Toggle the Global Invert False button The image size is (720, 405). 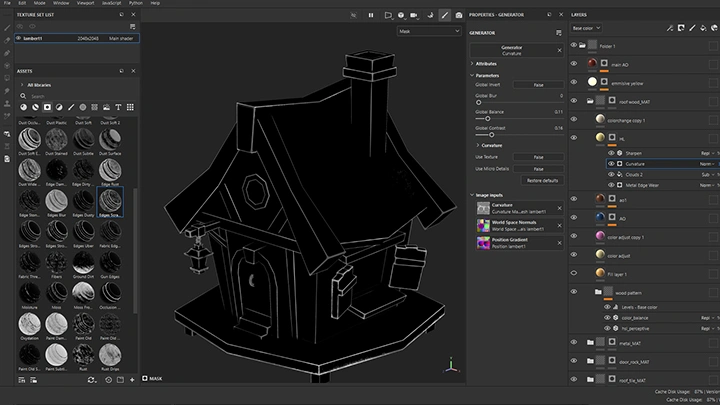click(x=538, y=85)
